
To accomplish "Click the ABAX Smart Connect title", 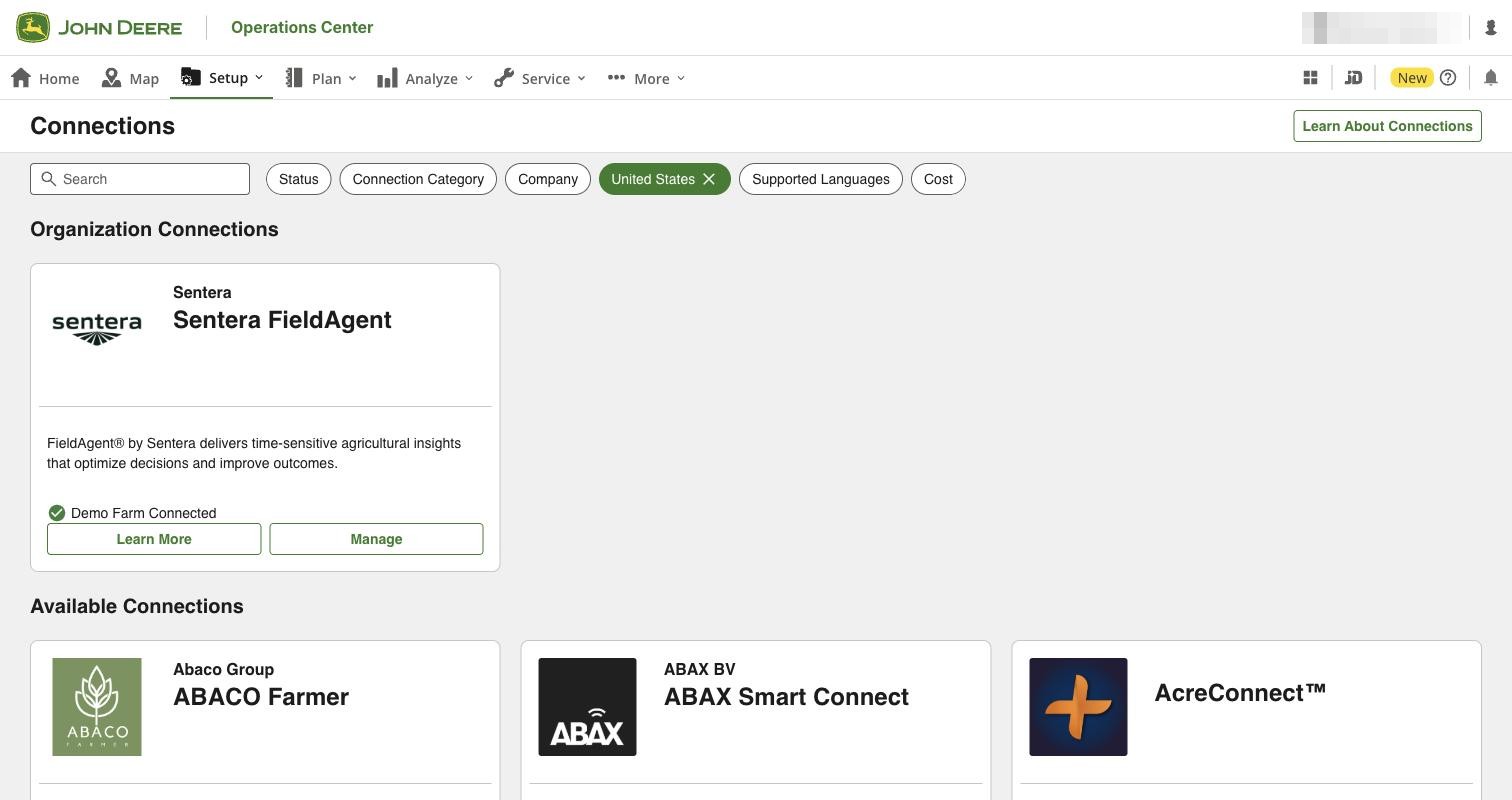I will point(786,697).
